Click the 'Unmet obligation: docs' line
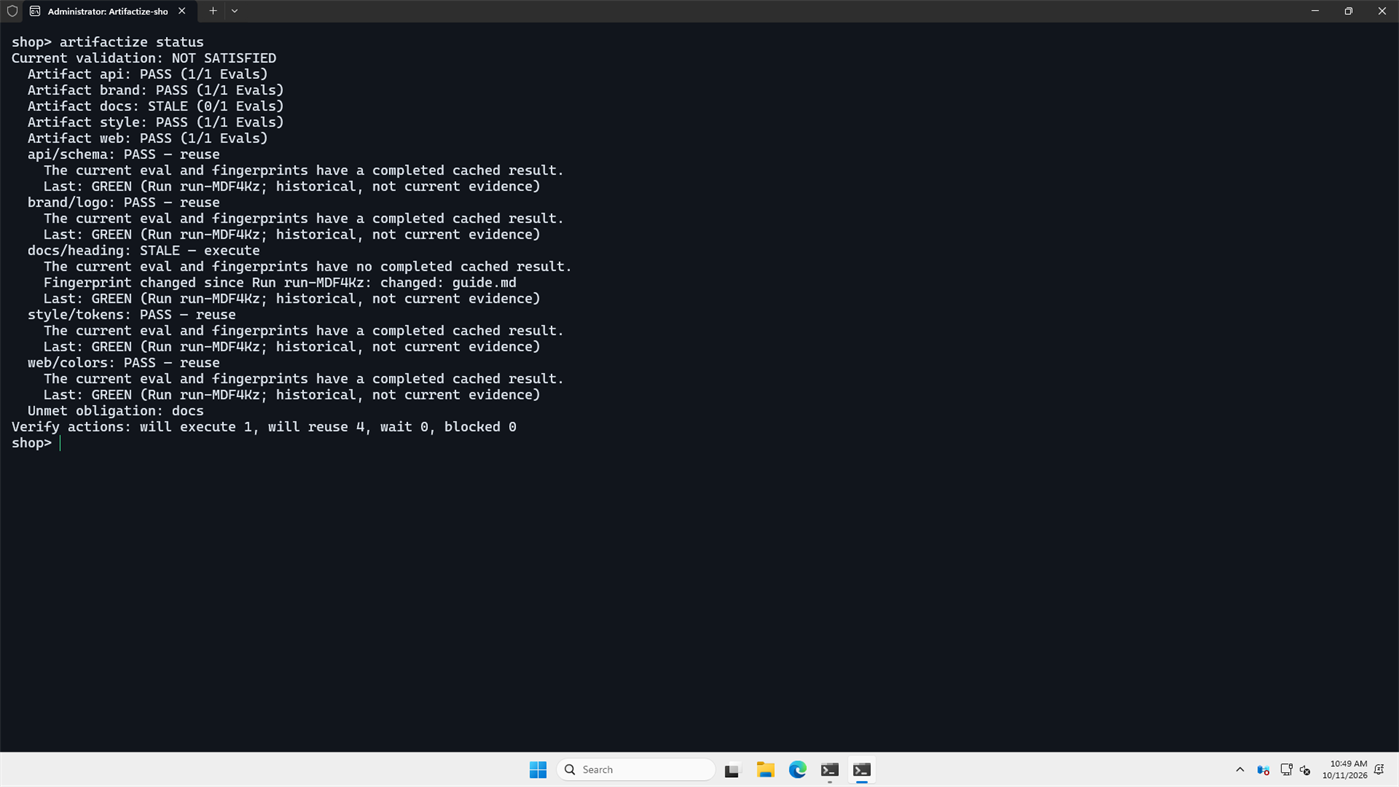Viewport: 1399px width, 787px height. tap(116, 410)
